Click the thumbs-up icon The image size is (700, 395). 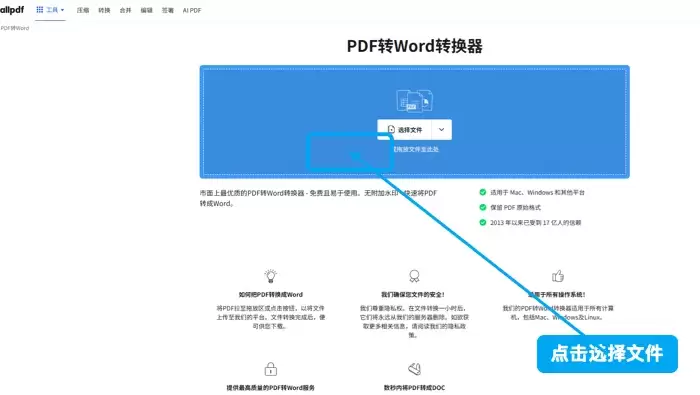coord(558,276)
